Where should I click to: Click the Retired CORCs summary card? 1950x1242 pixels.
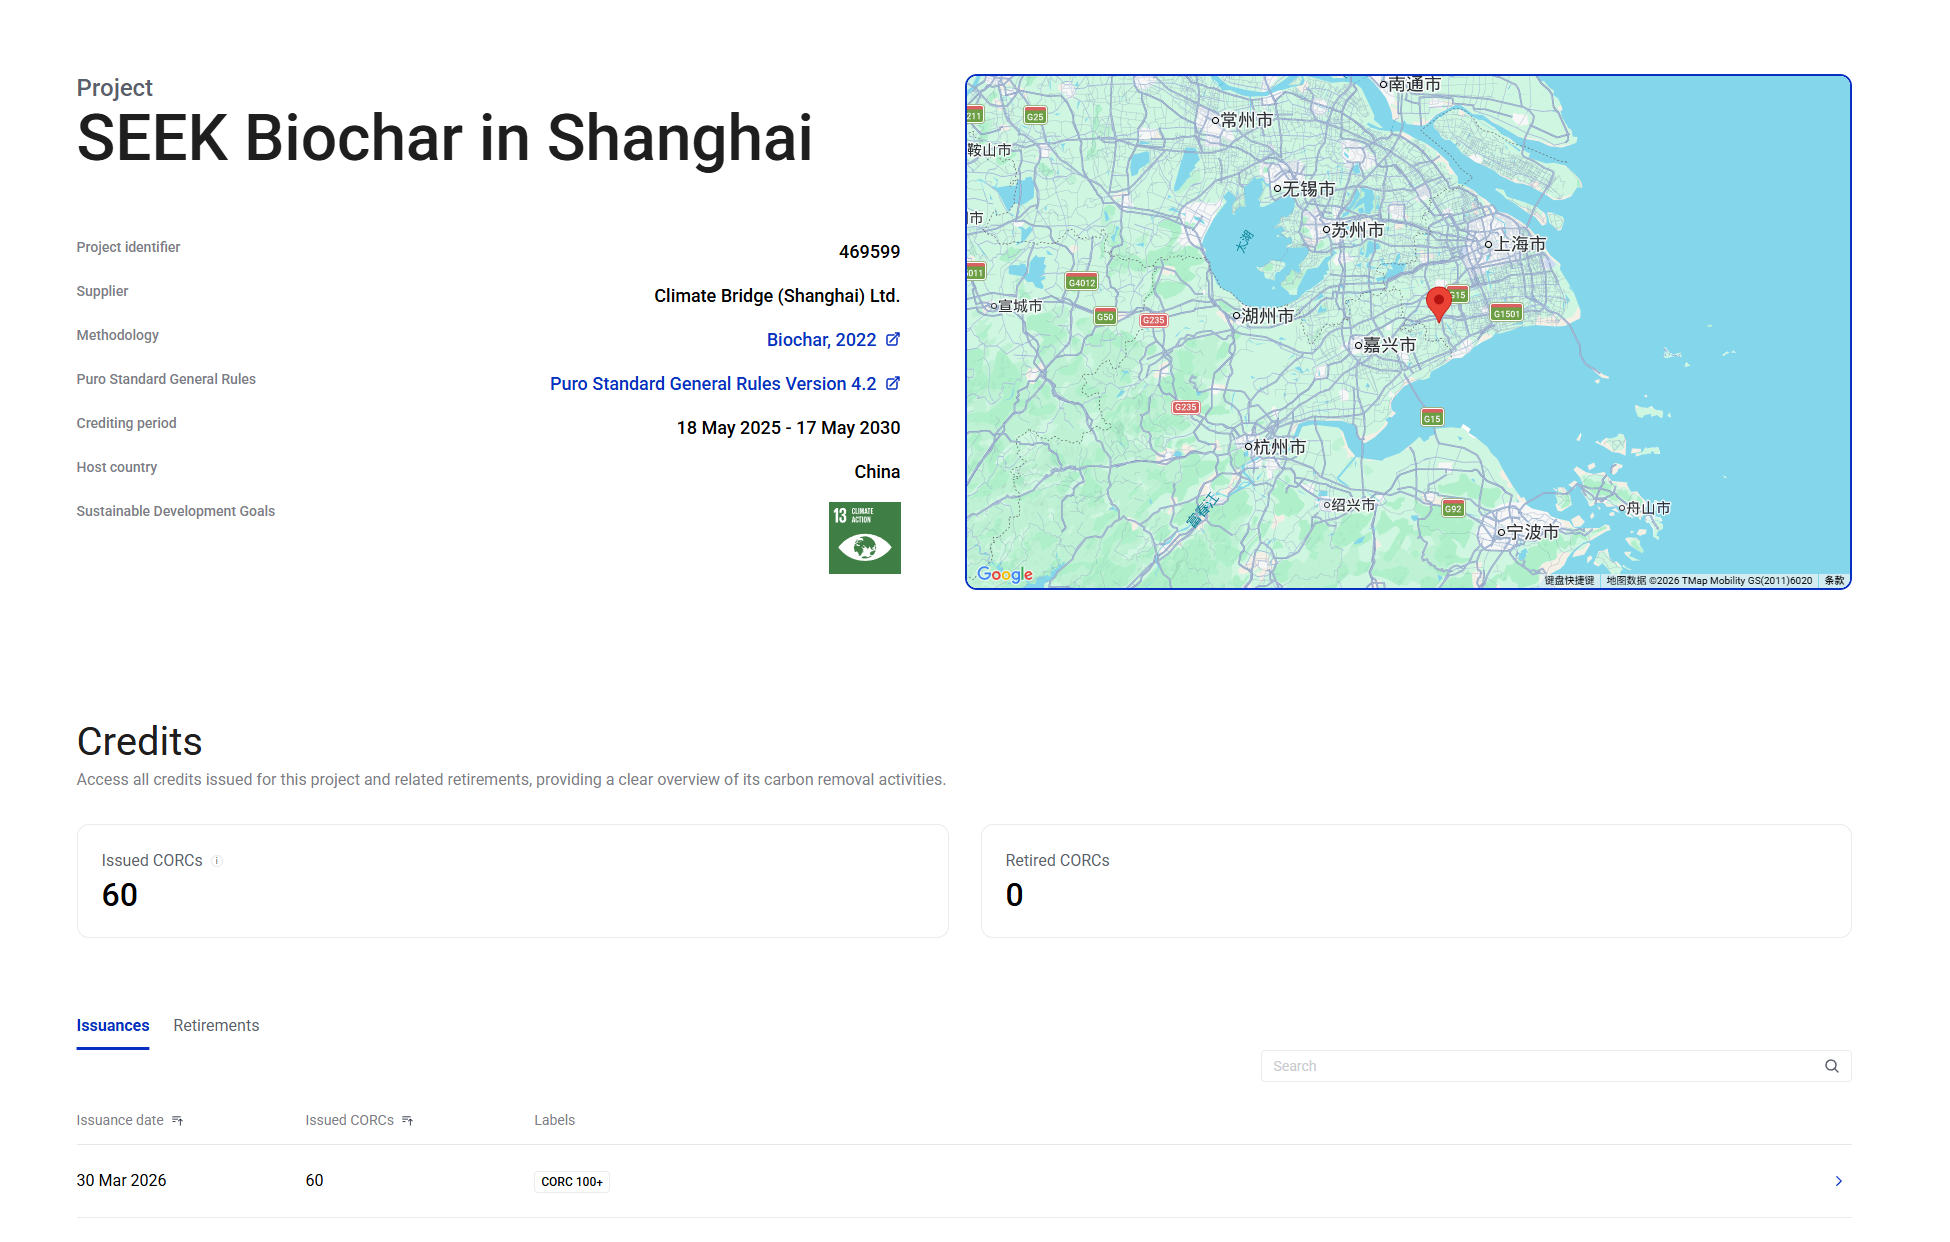click(1415, 881)
